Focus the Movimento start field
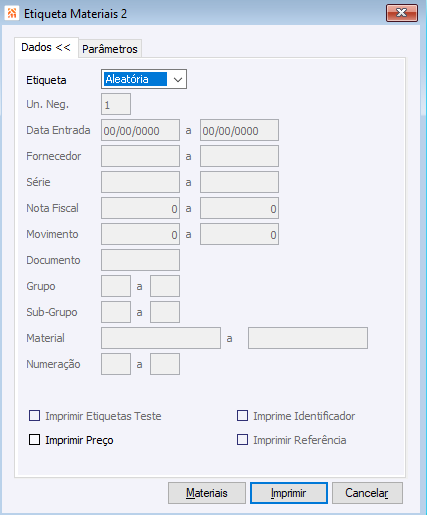The width and height of the screenshot is (427, 515). pyautogui.click(x=140, y=234)
